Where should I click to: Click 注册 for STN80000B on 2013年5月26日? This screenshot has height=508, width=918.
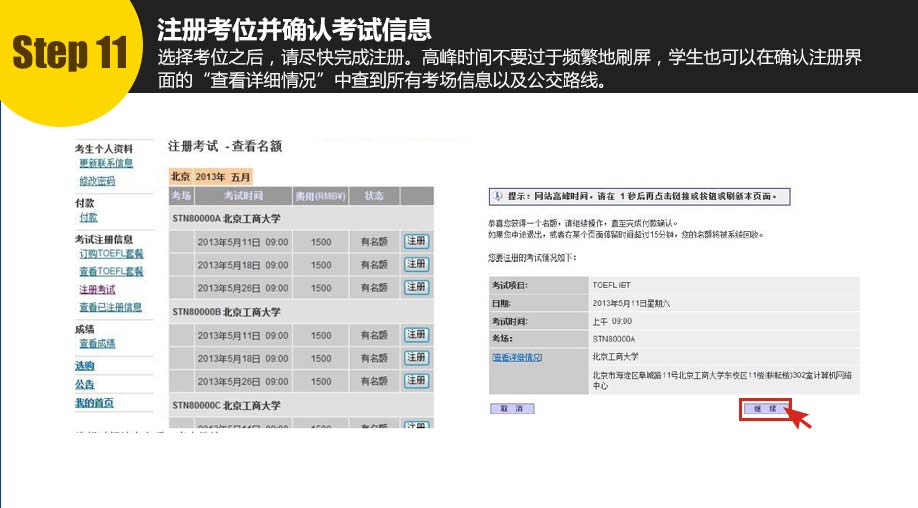click(x=416, y=380)
